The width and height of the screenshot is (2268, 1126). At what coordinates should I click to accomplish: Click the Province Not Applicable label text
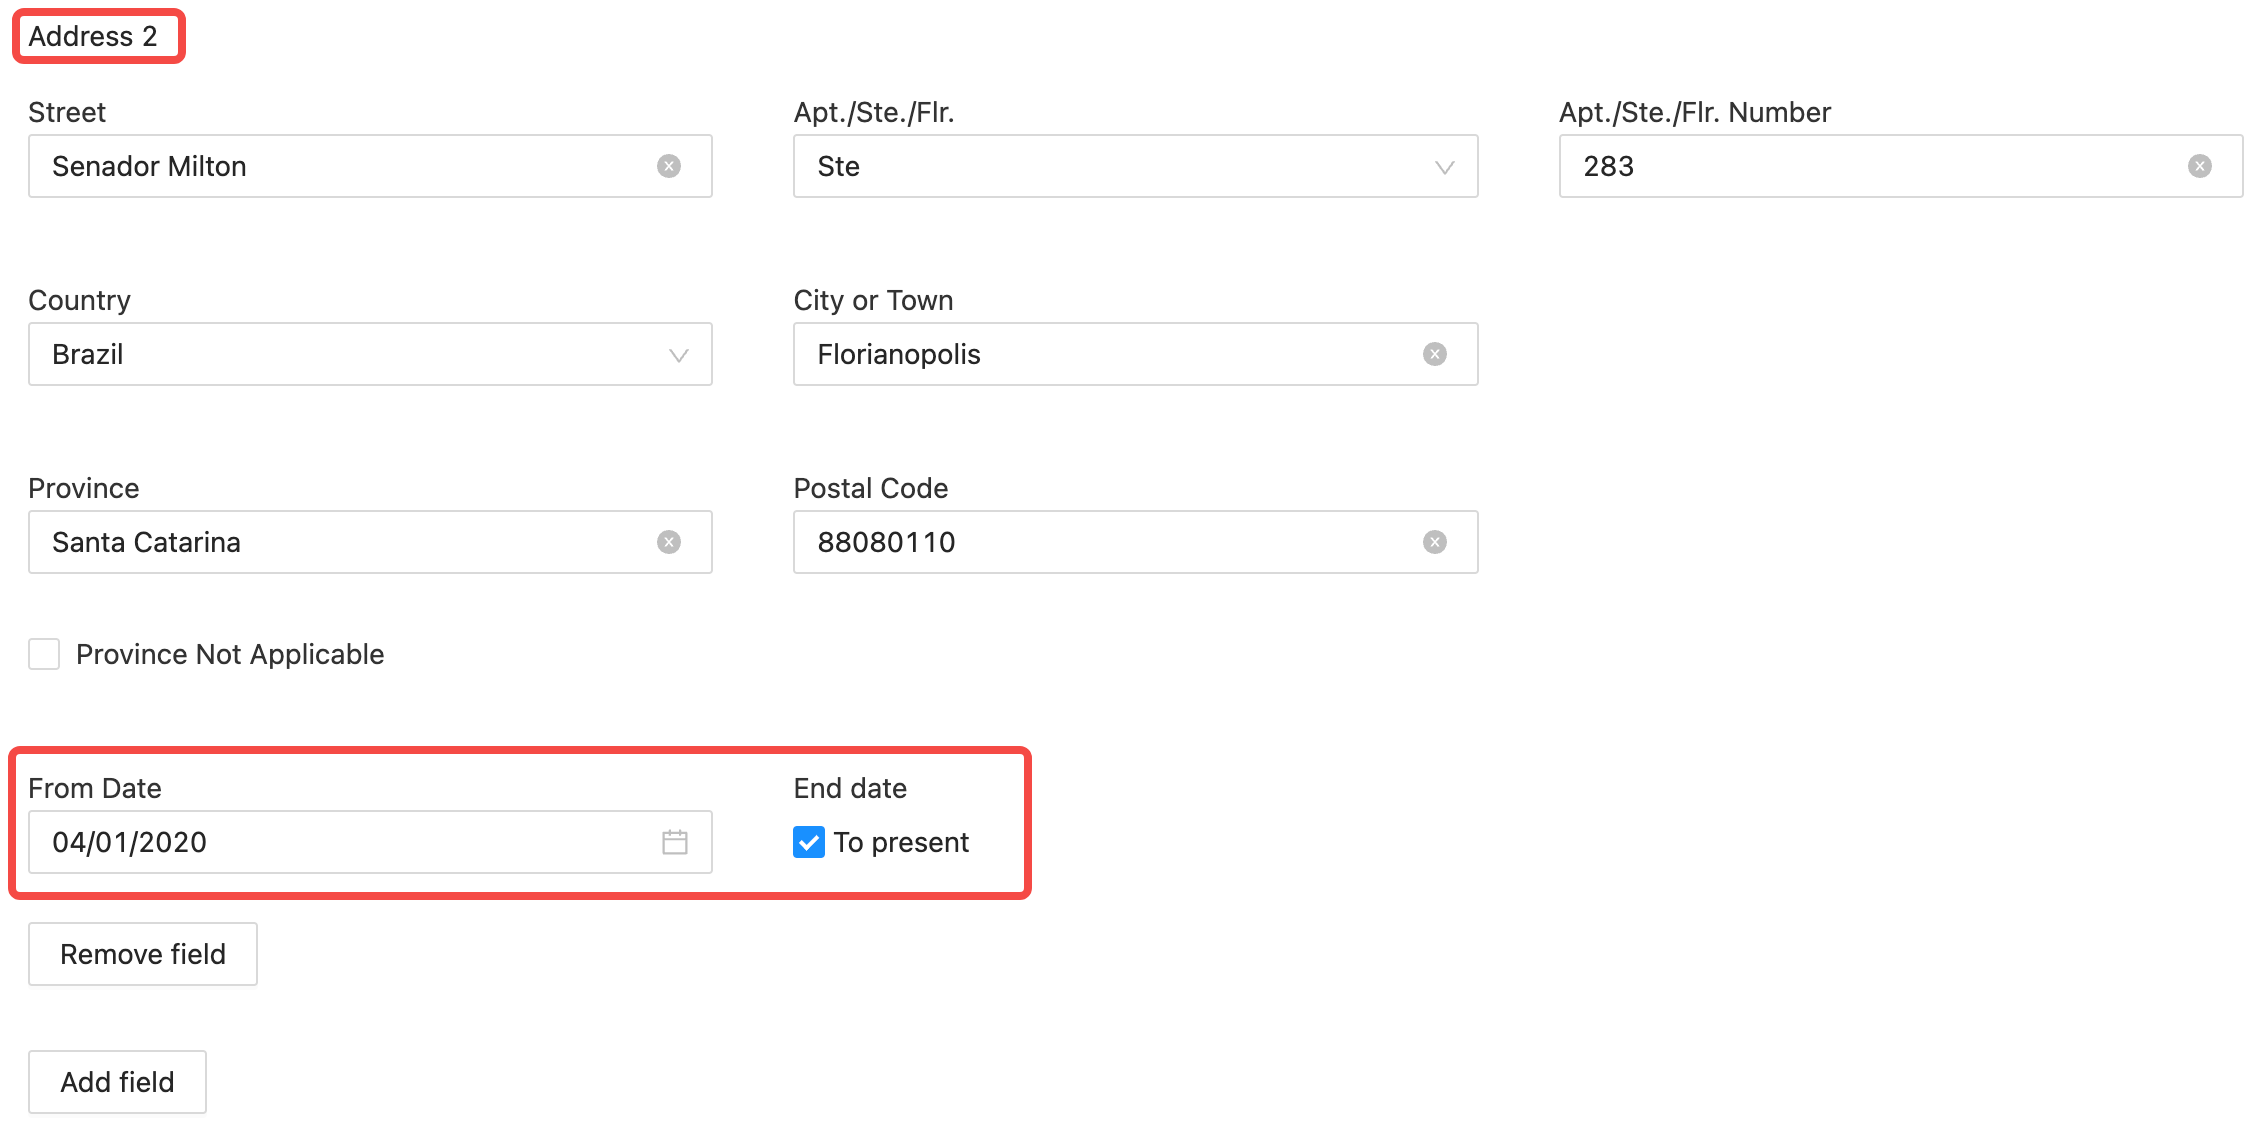pos(230,654)
